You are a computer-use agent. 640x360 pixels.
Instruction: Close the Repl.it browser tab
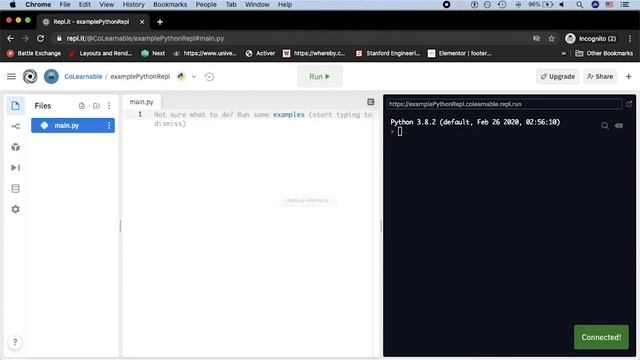click(x=142, y=22)
